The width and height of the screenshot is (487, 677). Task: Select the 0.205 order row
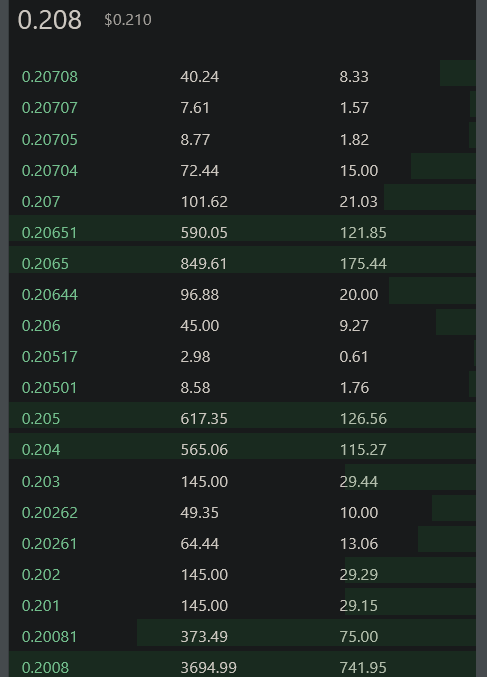pos(242,419)
